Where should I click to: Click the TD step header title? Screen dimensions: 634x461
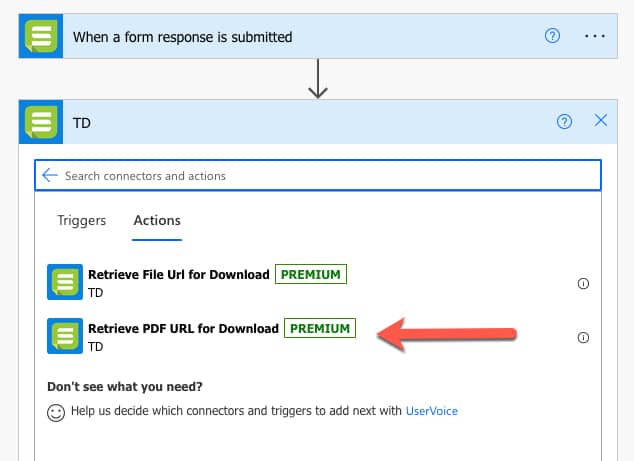coord(82,123)
